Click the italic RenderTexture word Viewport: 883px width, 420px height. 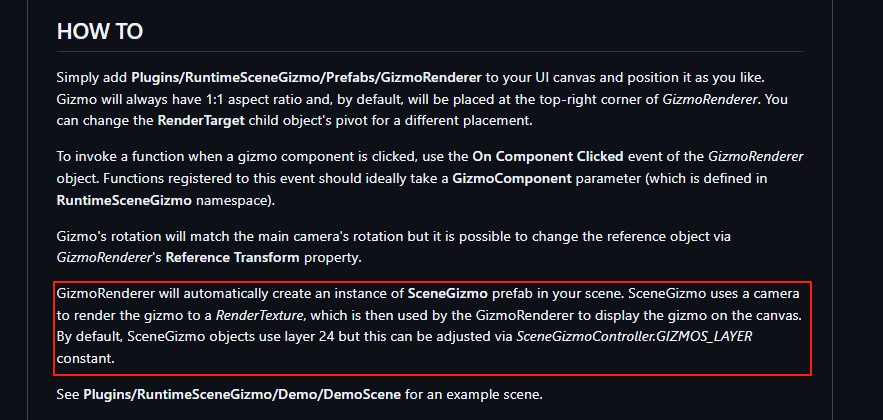[x=260, y=316]
